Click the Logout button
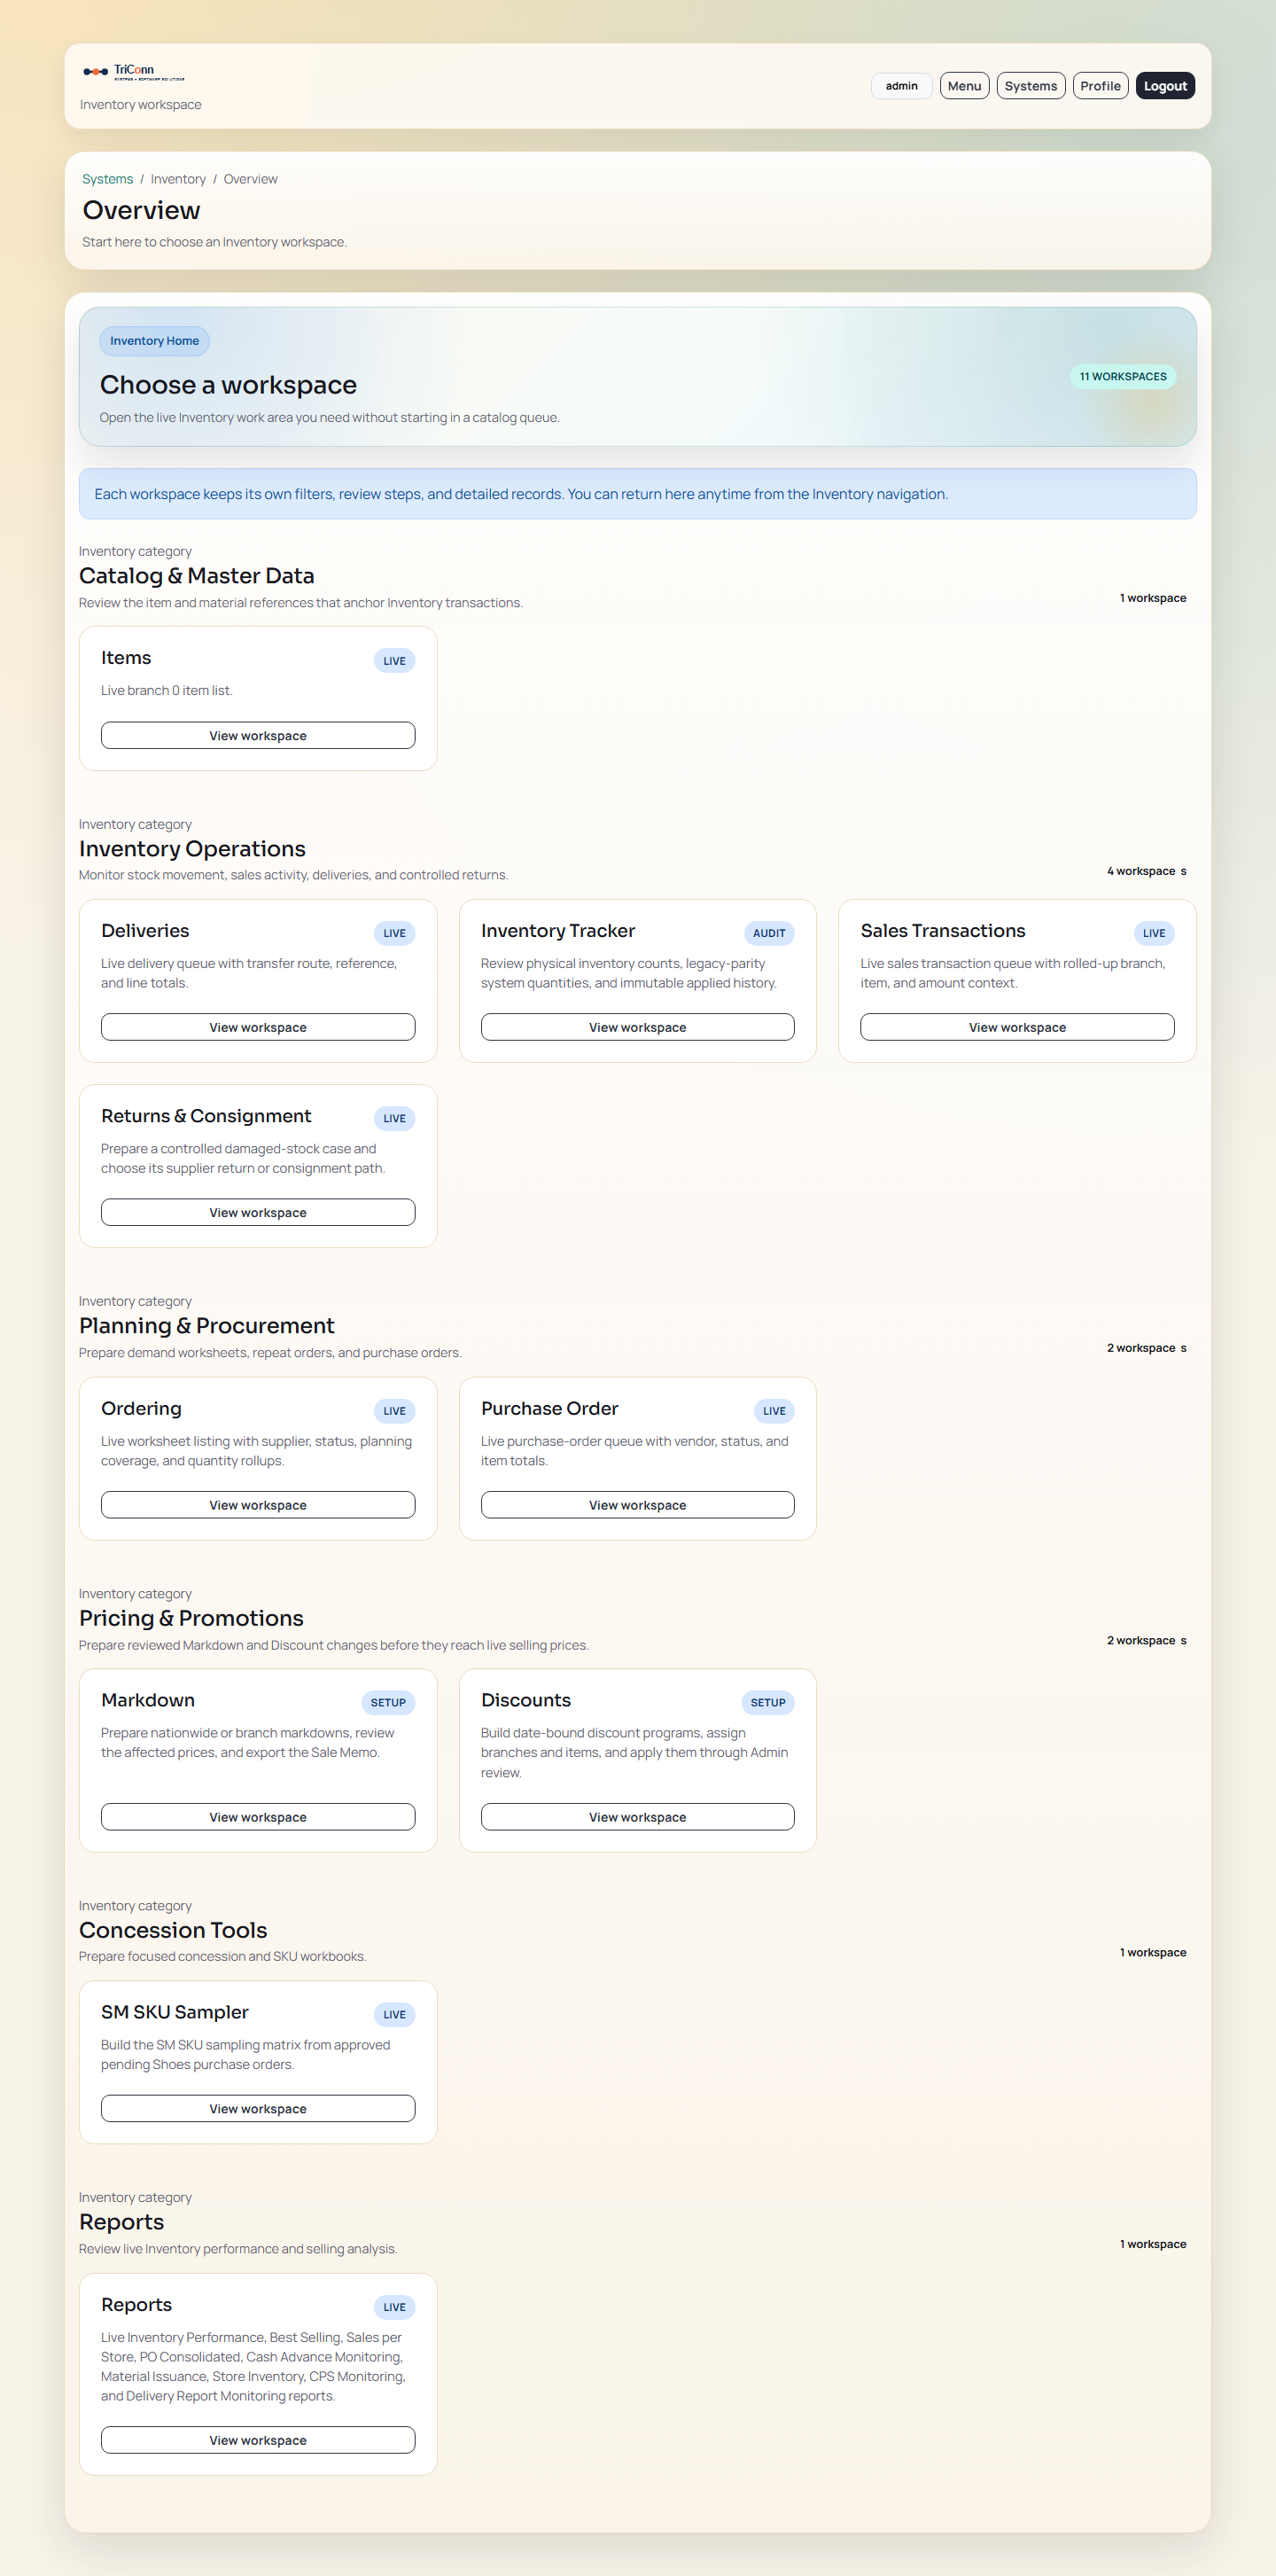1276x2576 pixels. pos(1165,86)
